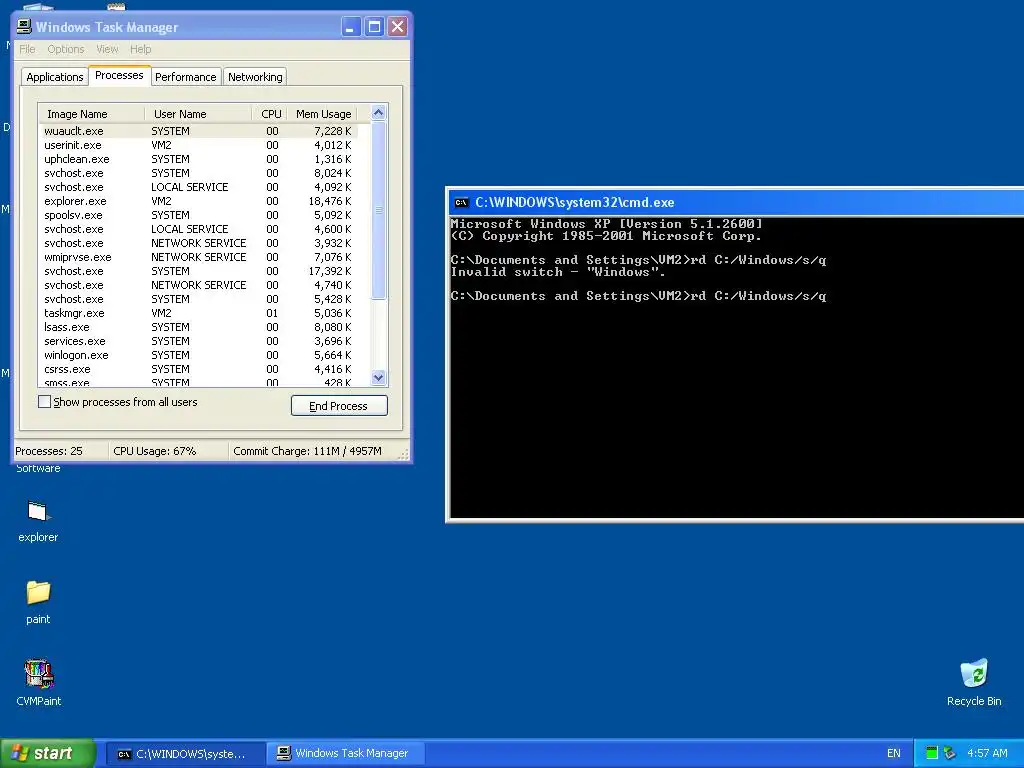Sort by CPU column header
Screen dimensions: 1024x768
click(270, 114)
